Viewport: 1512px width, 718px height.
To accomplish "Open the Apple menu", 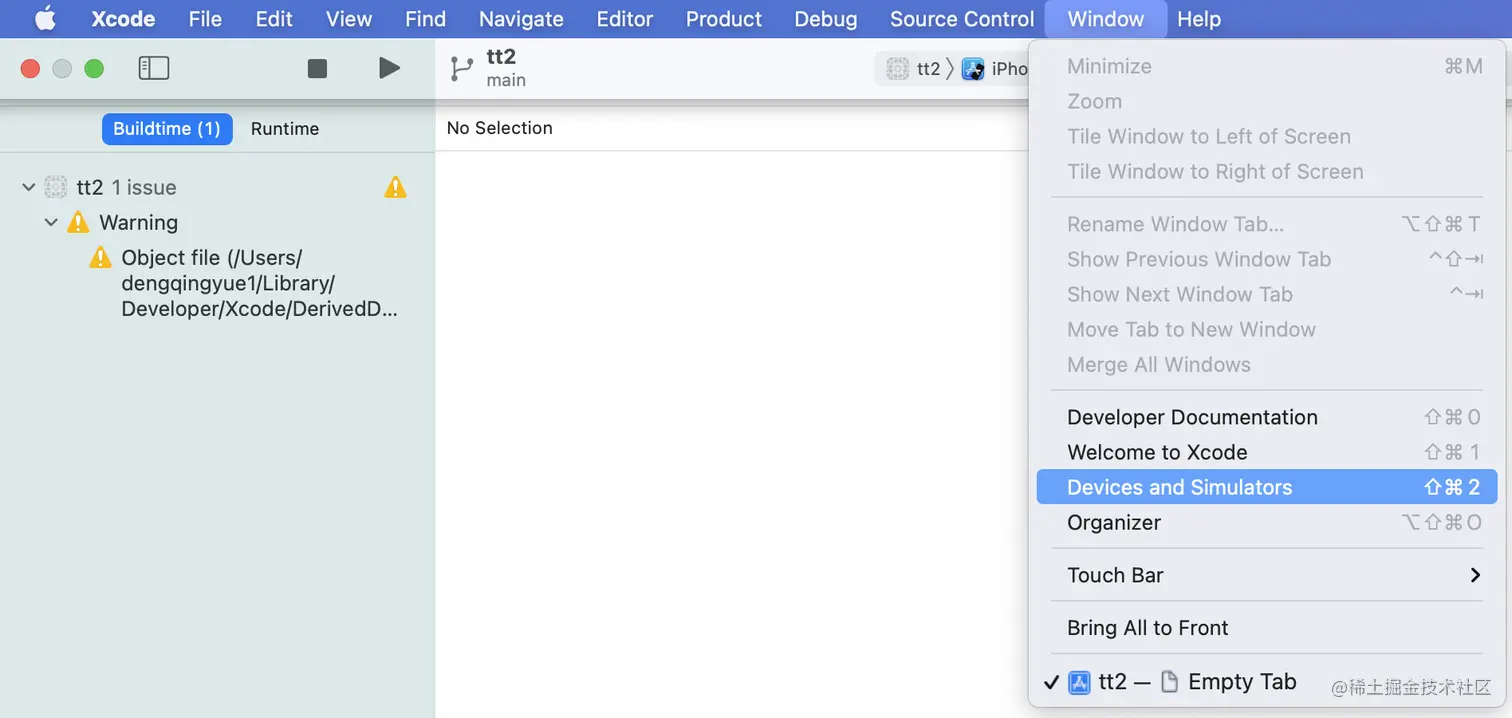I will 46,18.
